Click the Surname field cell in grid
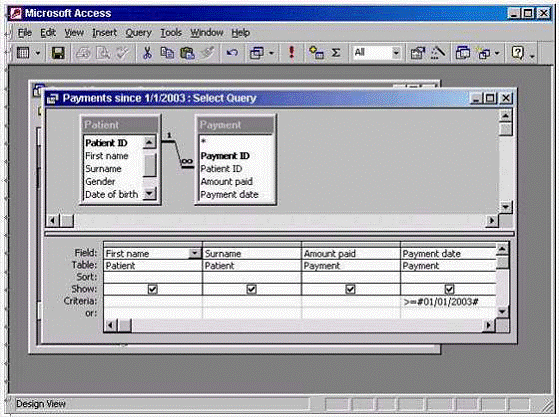This screenshot has width=559, height=417. 251,253
